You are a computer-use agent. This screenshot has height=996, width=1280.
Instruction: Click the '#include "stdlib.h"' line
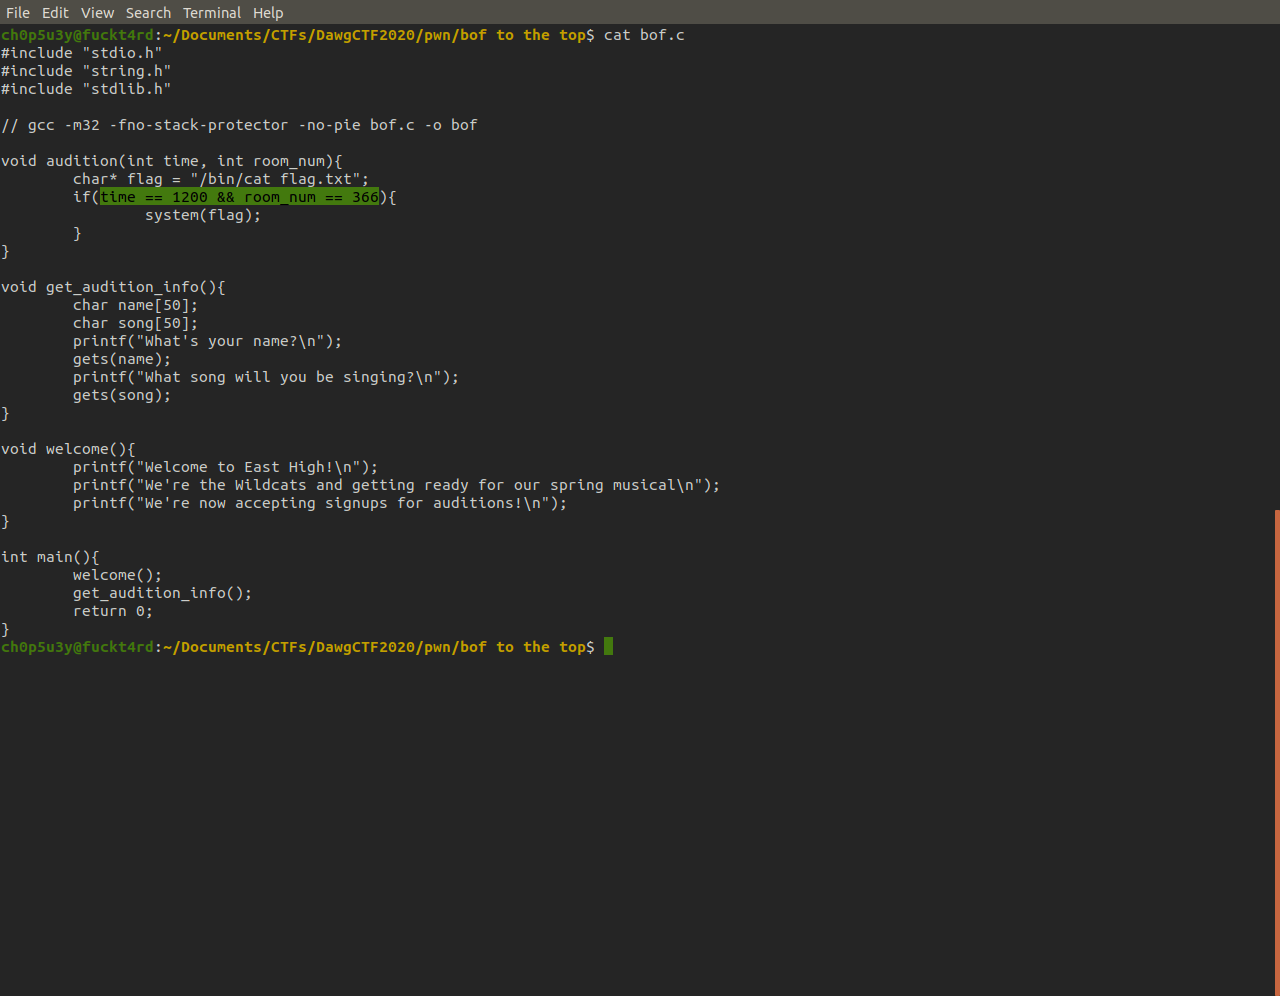click(86, 89)
